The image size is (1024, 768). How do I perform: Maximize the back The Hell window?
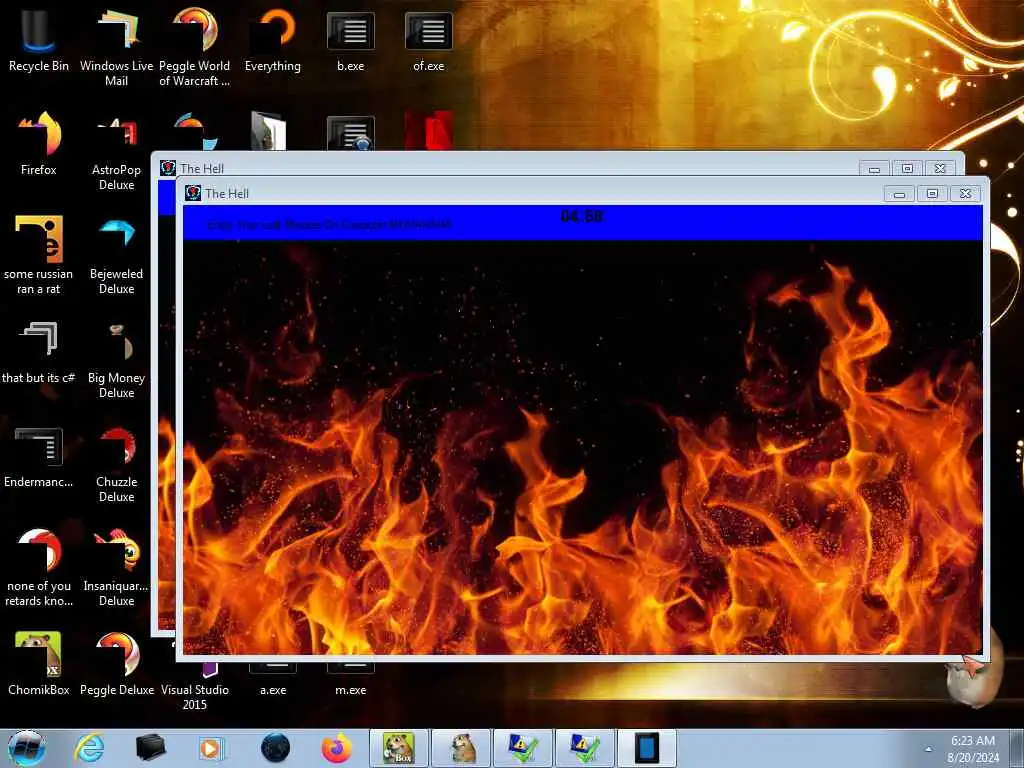pyautogui.click(x=907, y=168)
